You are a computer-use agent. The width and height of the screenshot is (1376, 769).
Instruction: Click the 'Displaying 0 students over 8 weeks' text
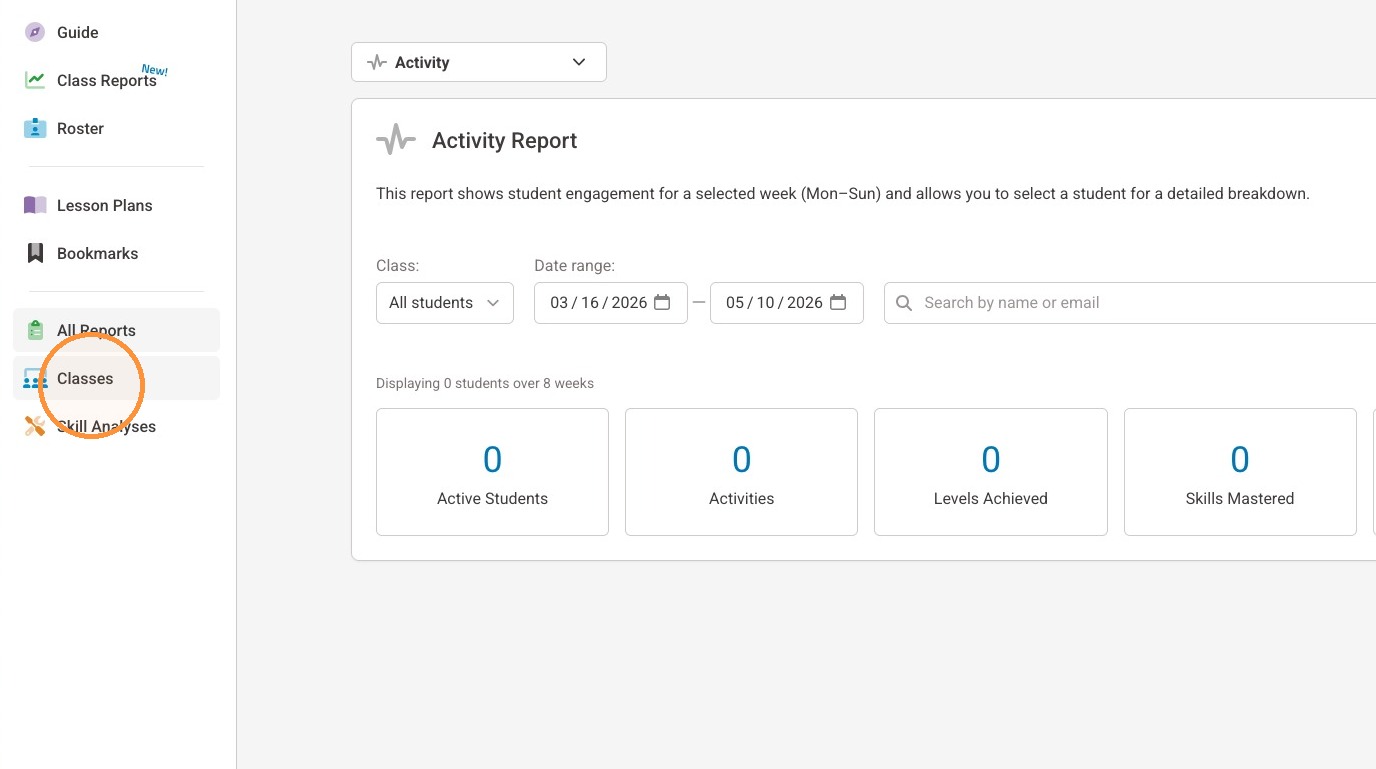[485, 383]
